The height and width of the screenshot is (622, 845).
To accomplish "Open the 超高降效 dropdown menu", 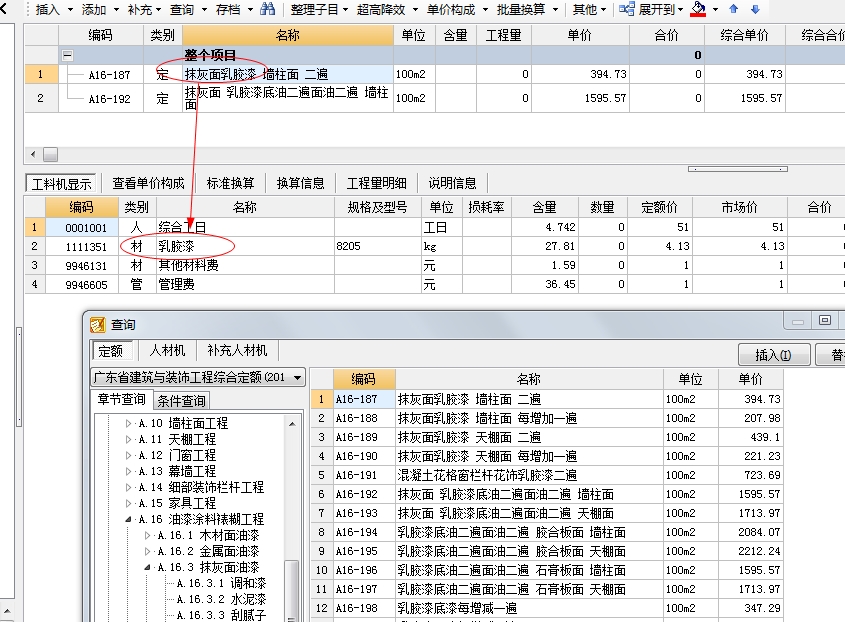I will tap(415, 10).
